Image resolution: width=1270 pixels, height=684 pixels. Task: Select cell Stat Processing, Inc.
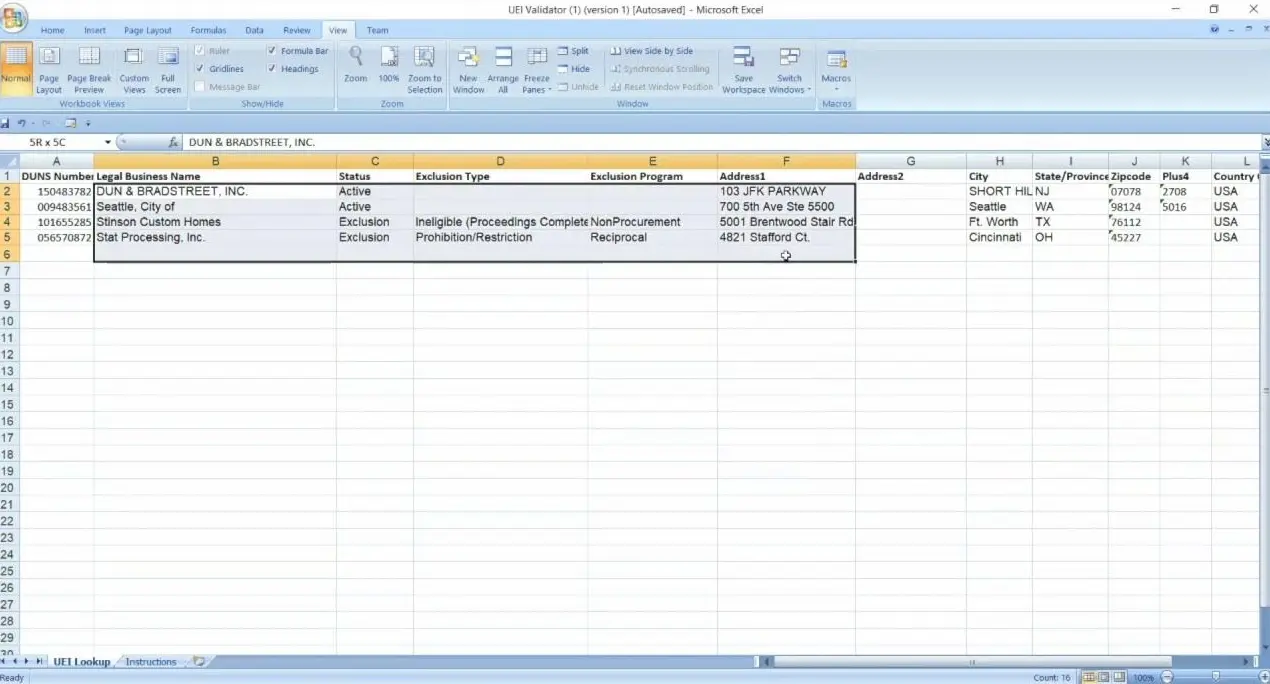click(x=215, y=238)
